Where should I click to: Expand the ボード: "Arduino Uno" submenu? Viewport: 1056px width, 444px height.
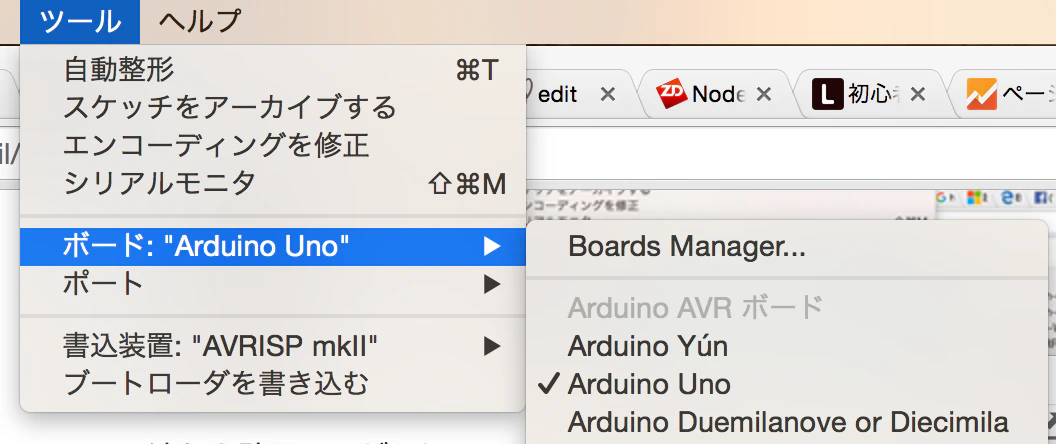click(x=273, y=247)
